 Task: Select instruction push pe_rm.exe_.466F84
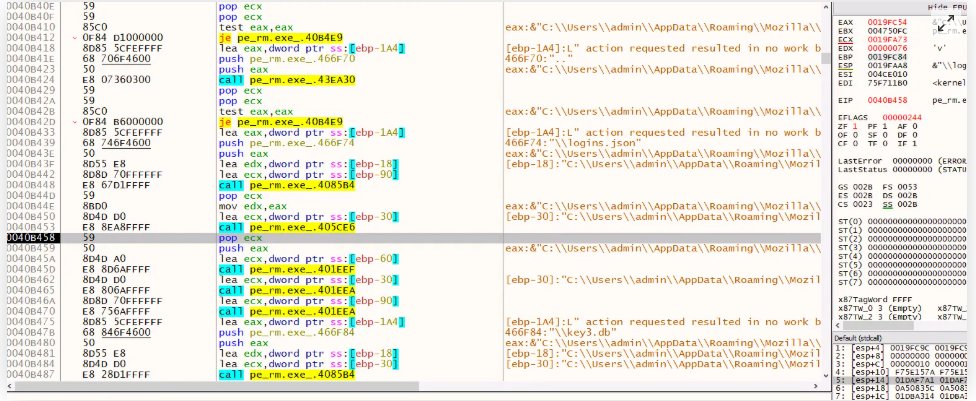coord(287,333)
